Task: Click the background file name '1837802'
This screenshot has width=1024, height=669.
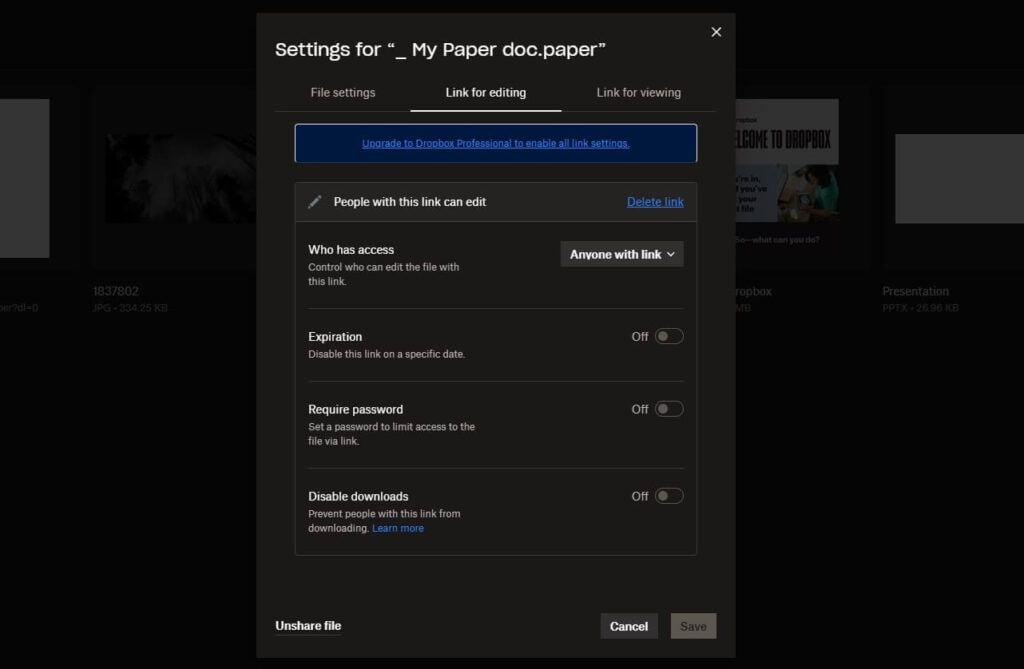Action: [x=116, y=291]
